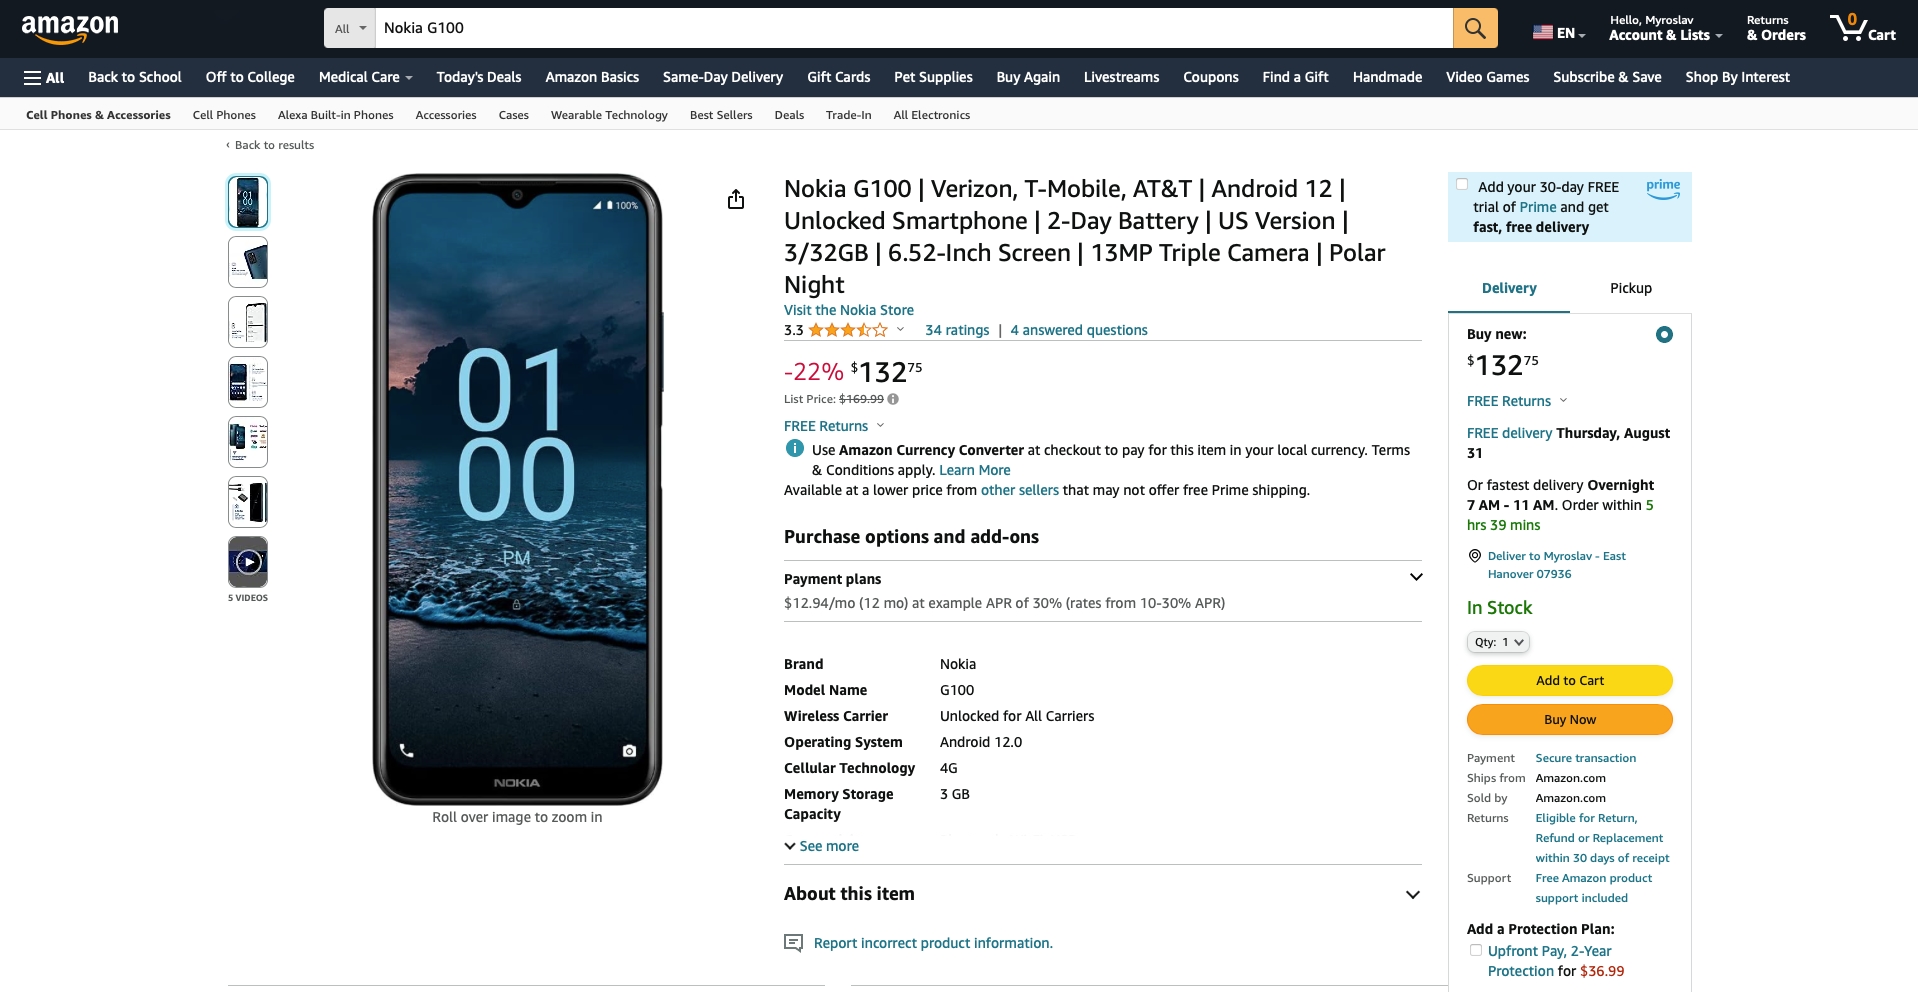Check the 2-Year Protection plan checkbox
The image size is (1918, 992).
tap(1475, 950)
